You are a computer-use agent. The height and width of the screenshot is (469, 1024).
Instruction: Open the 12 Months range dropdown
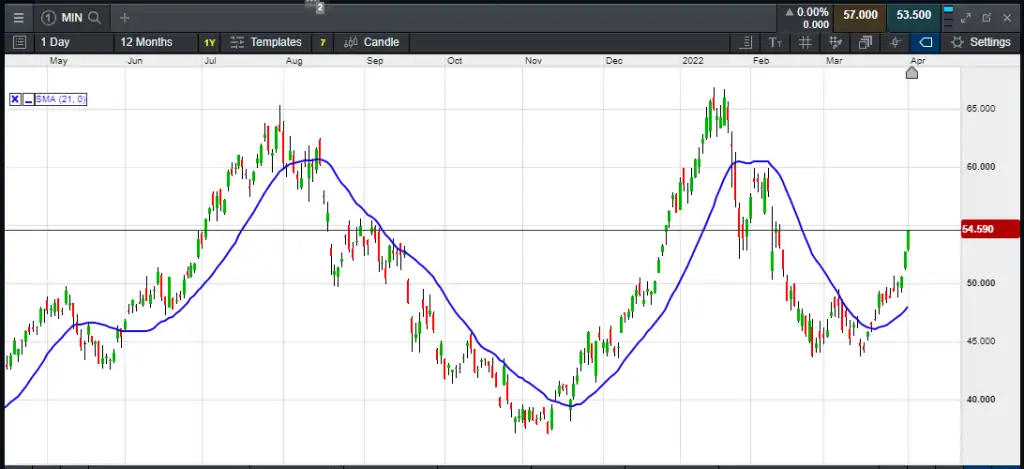pos(146,42)
